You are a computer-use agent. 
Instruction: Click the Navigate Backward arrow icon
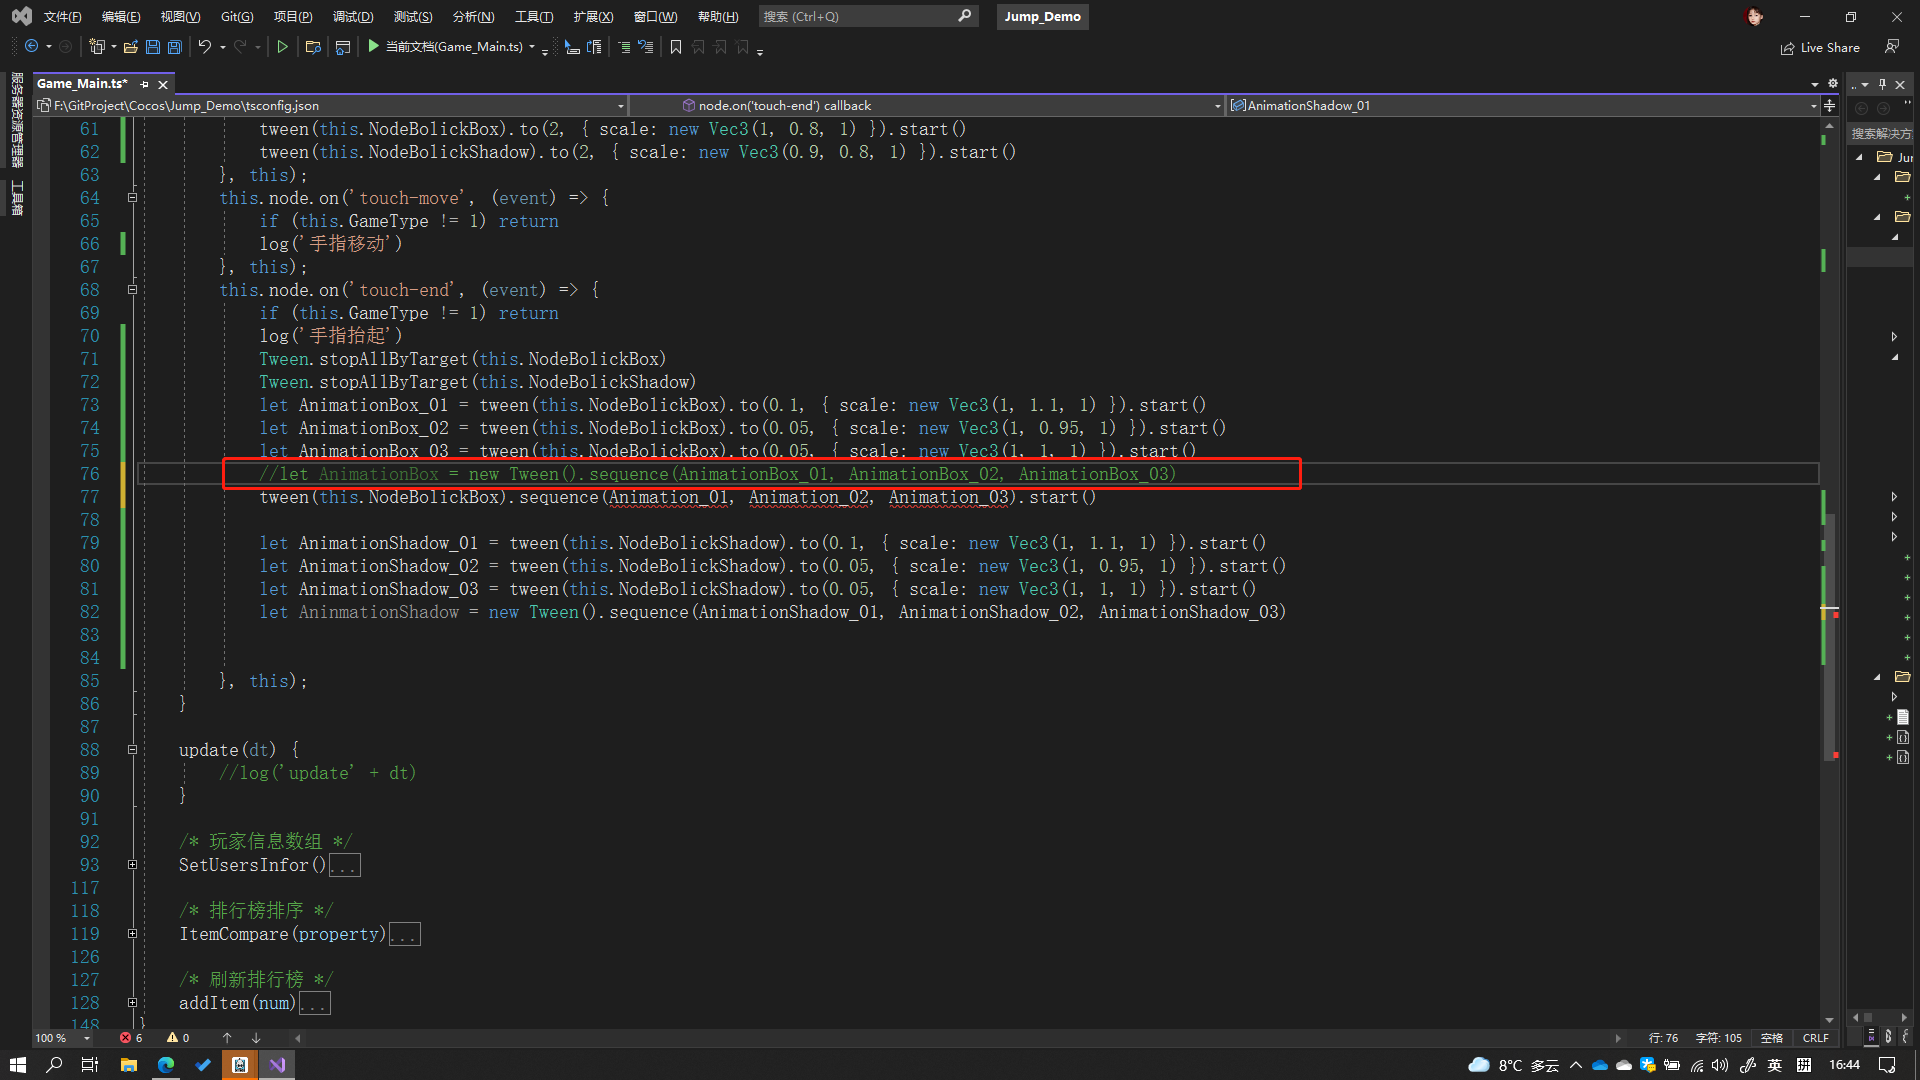click(x=32, y=47)
